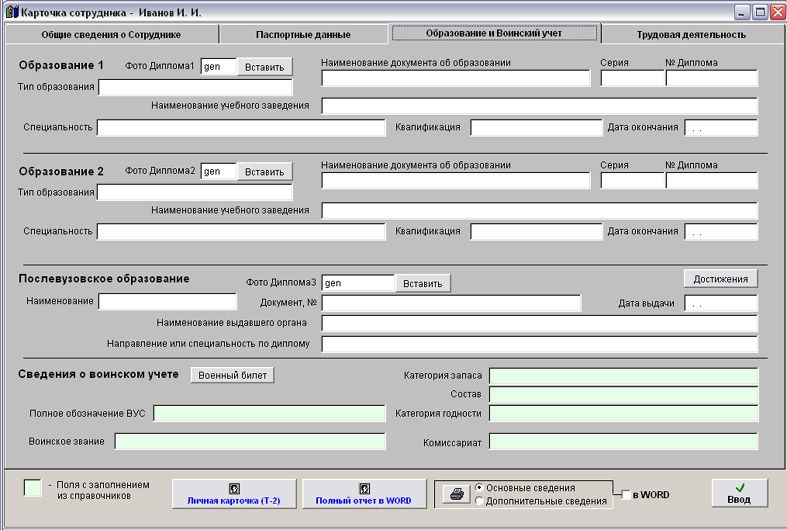787x530 pixels.
Task: Select the Дополнительные сведения radio option
Action: (480, 501)
